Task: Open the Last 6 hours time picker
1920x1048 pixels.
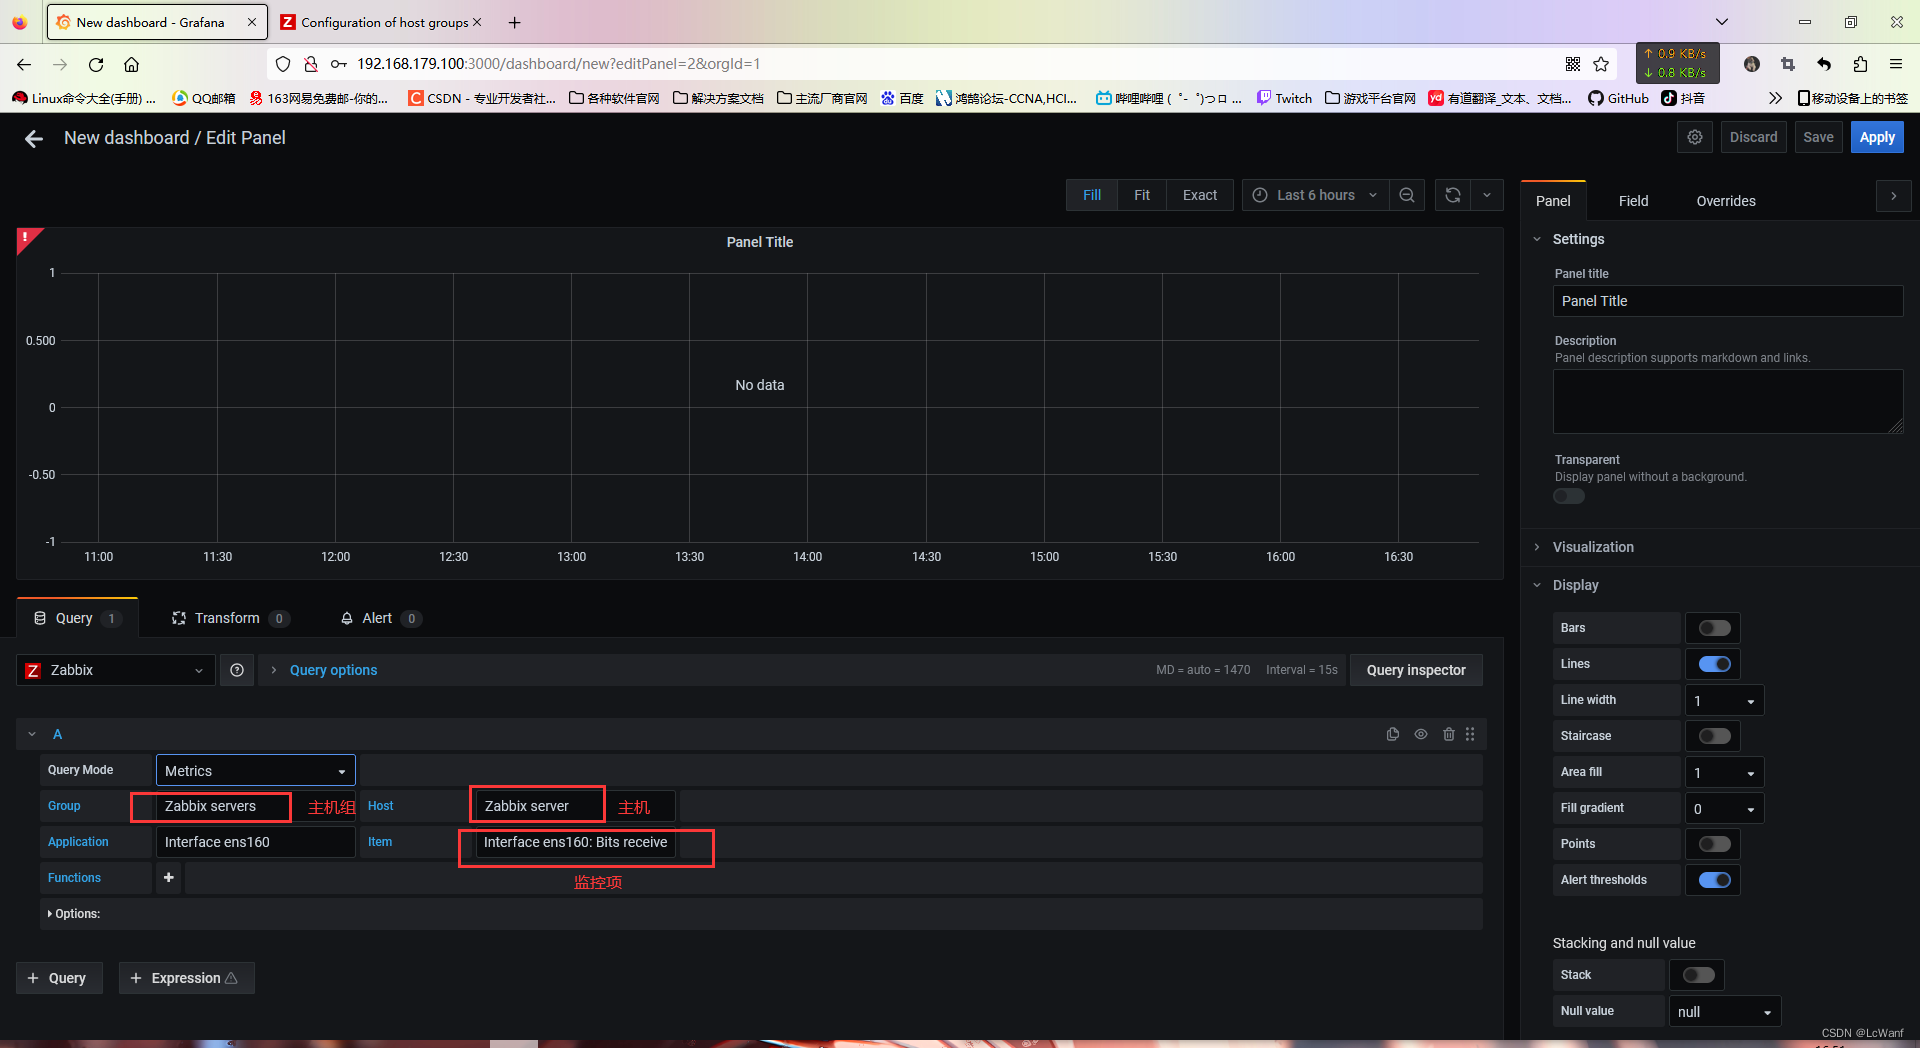Action: tap(1315, 195)
